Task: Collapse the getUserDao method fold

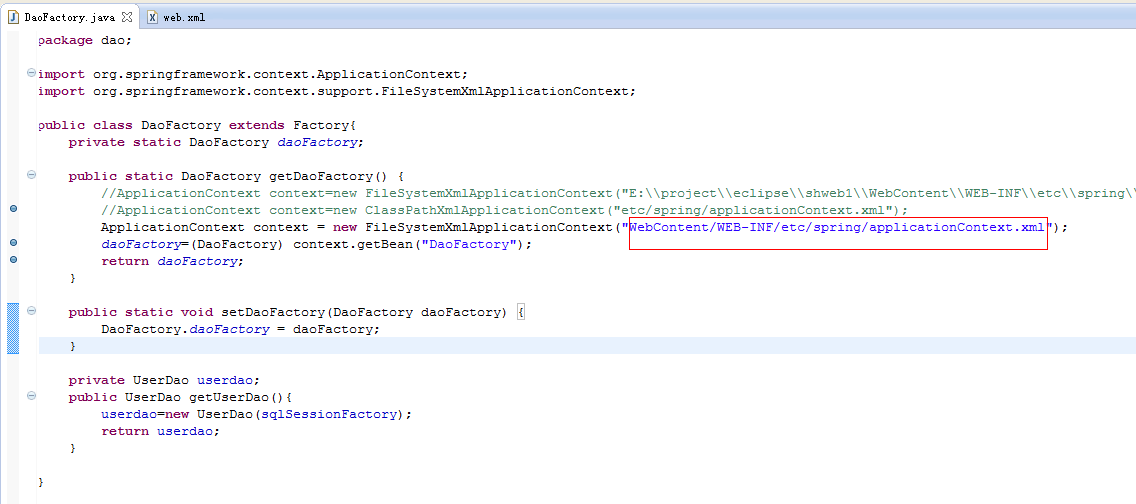Action: click(31, 395)
